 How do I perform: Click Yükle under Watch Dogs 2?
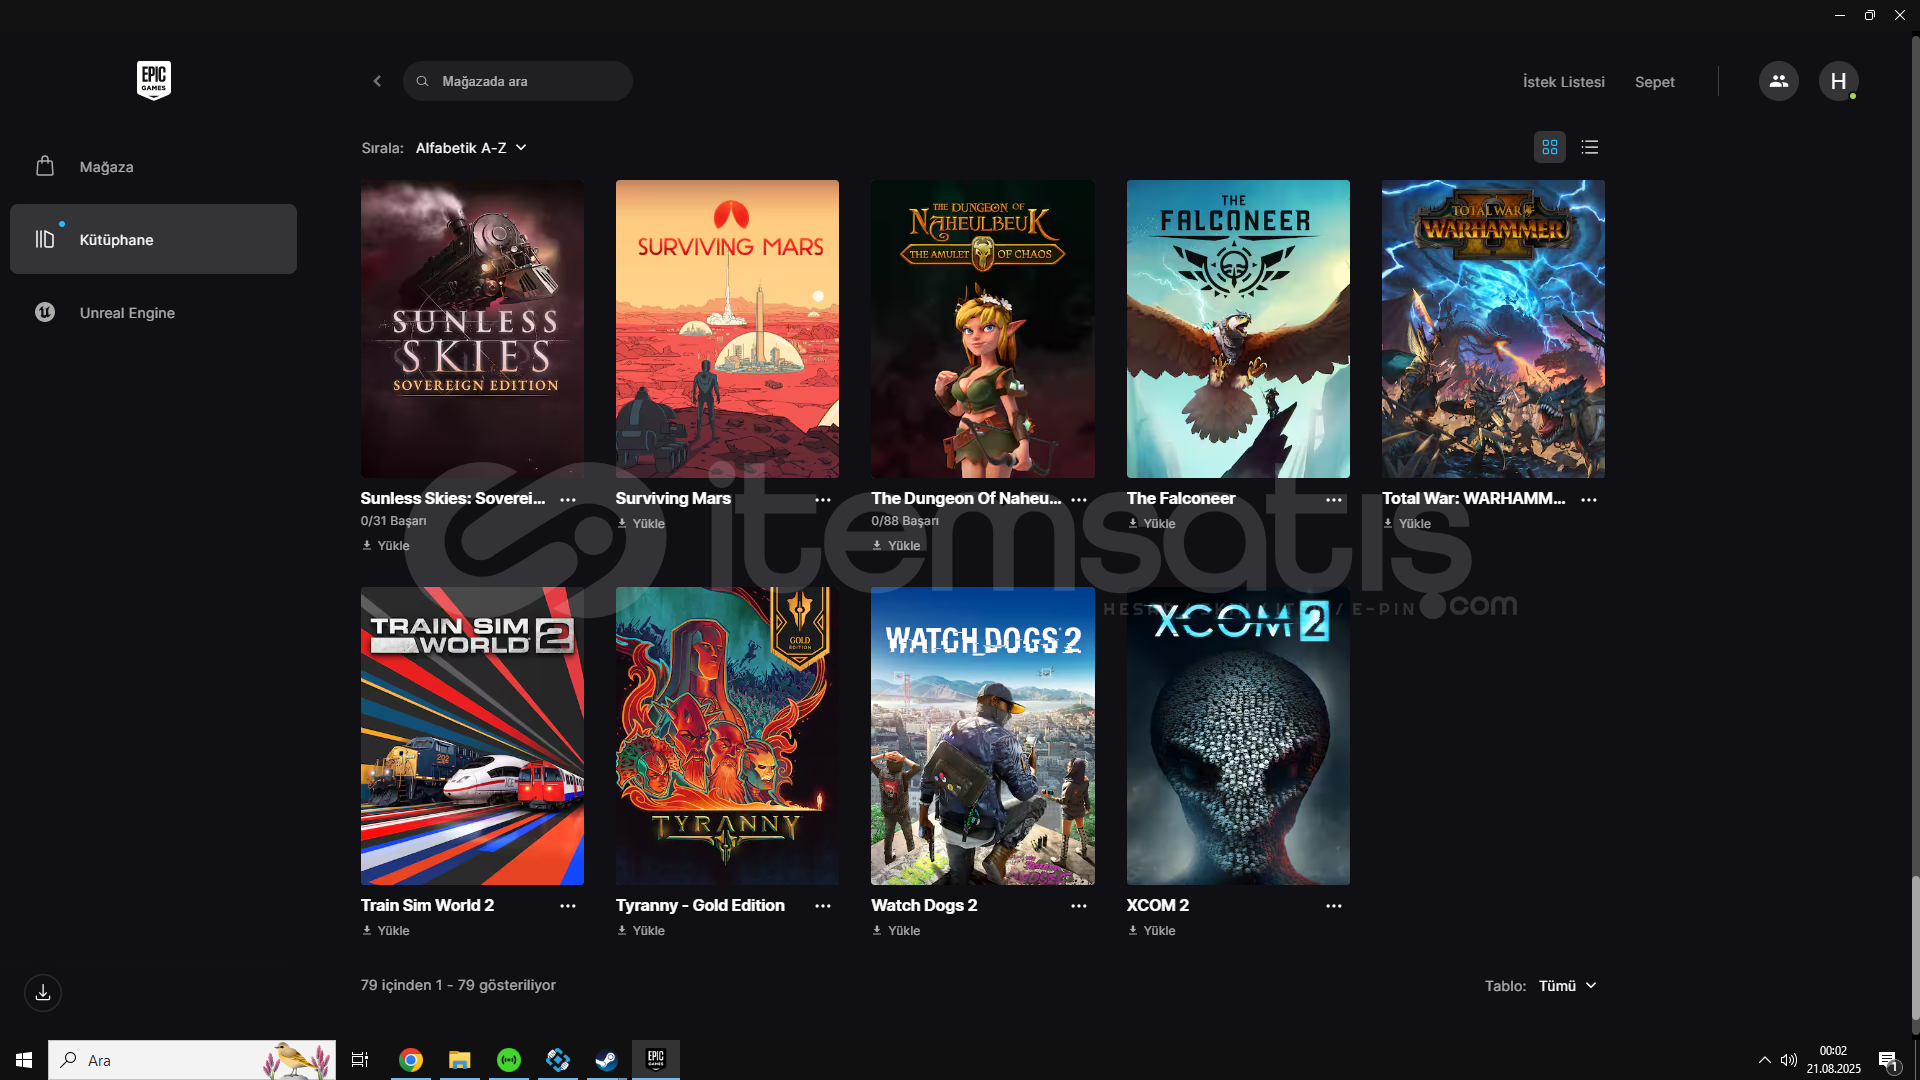pyautogui.click(x=896, y=931)
